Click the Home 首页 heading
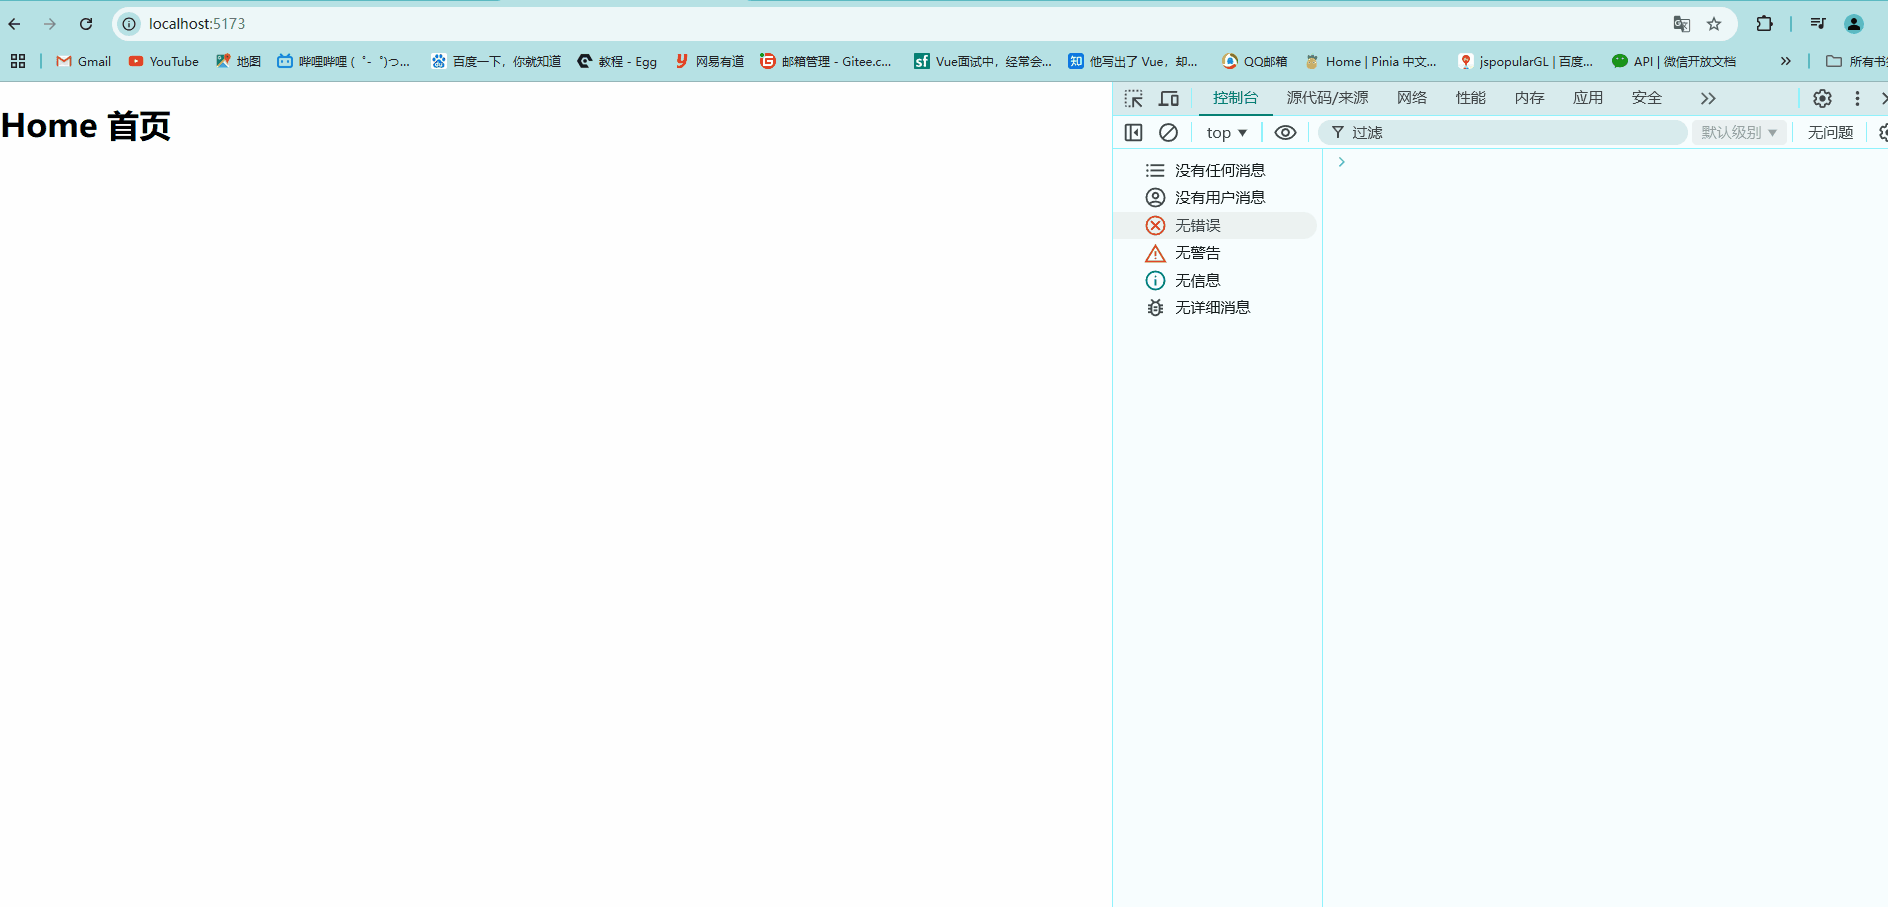1888x907 pixels. [86, 126]
